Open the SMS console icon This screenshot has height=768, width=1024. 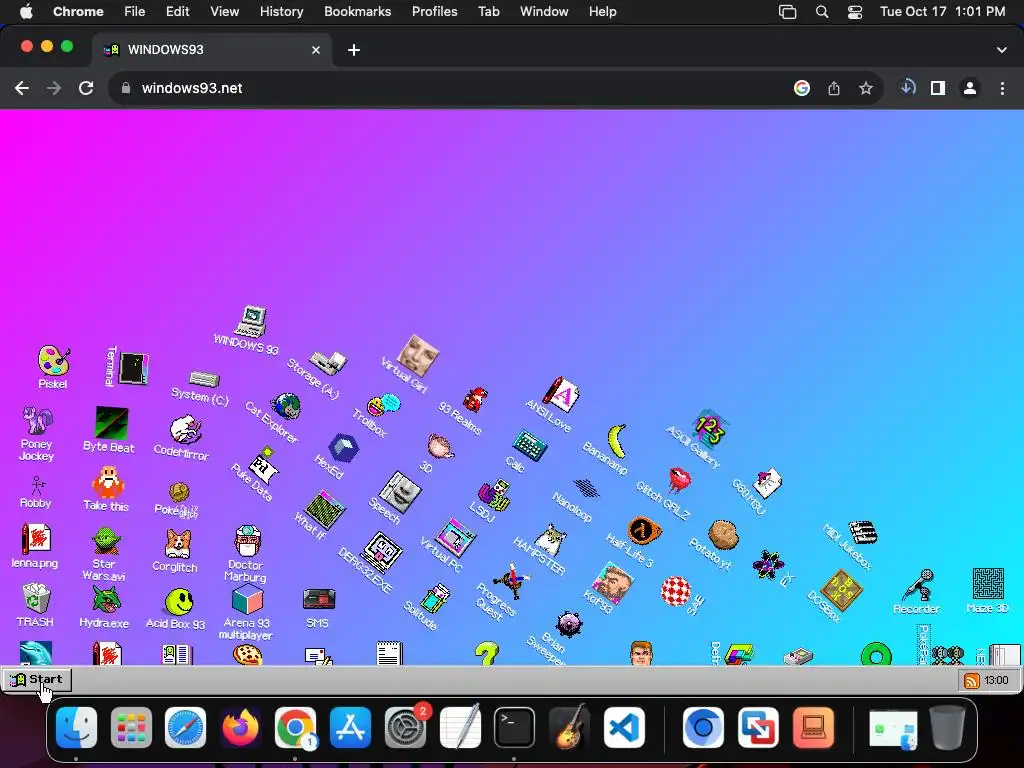319,599
